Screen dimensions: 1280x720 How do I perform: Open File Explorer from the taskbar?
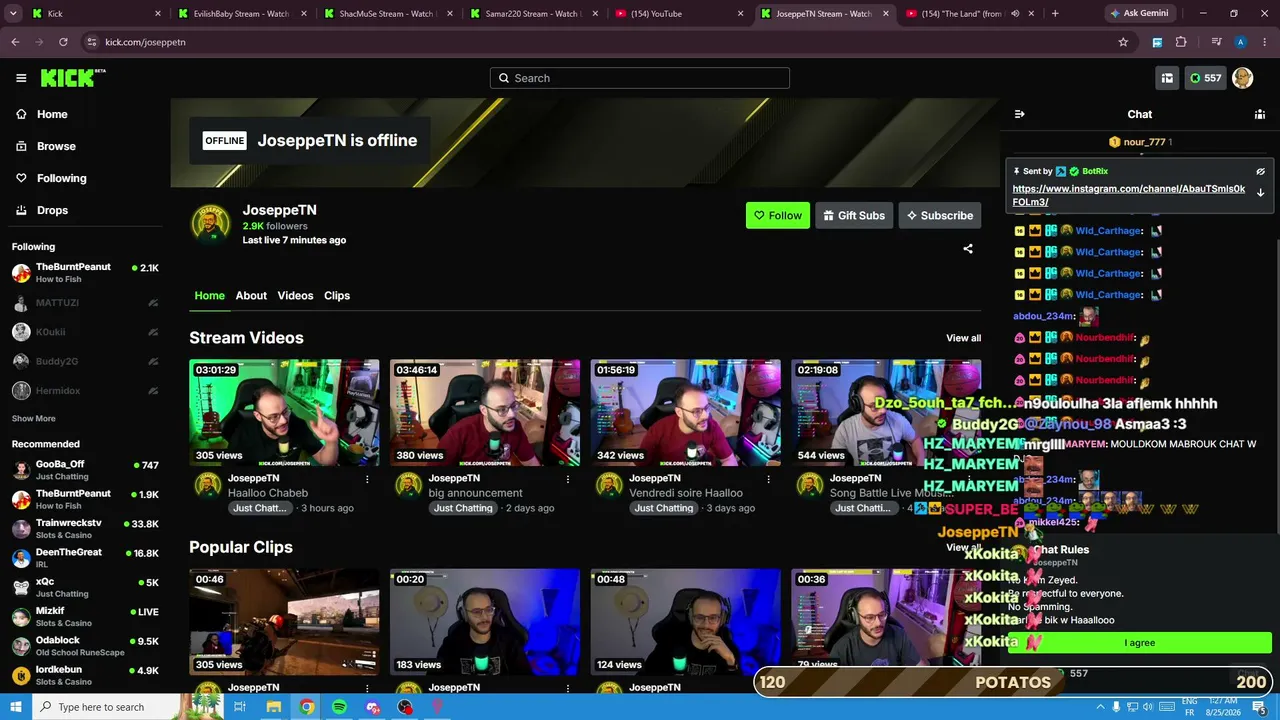pos(273,707)
